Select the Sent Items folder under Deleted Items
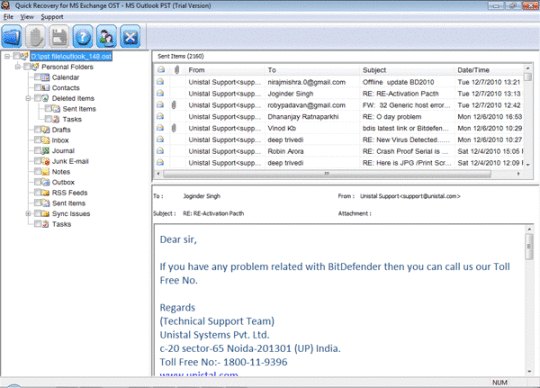The image size is (540, 388). pos(79,109)
